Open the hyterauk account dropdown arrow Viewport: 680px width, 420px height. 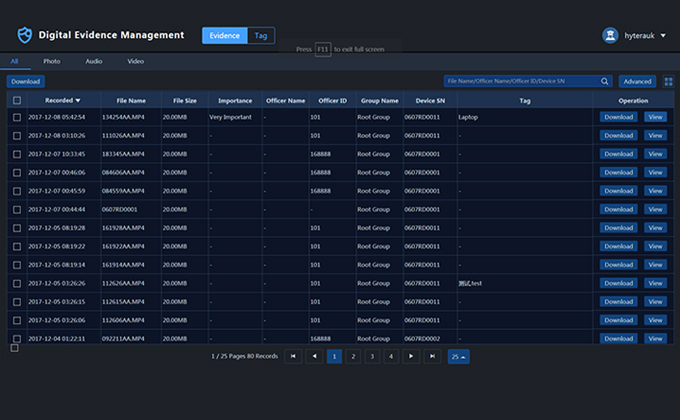click(x=663, y=36)
